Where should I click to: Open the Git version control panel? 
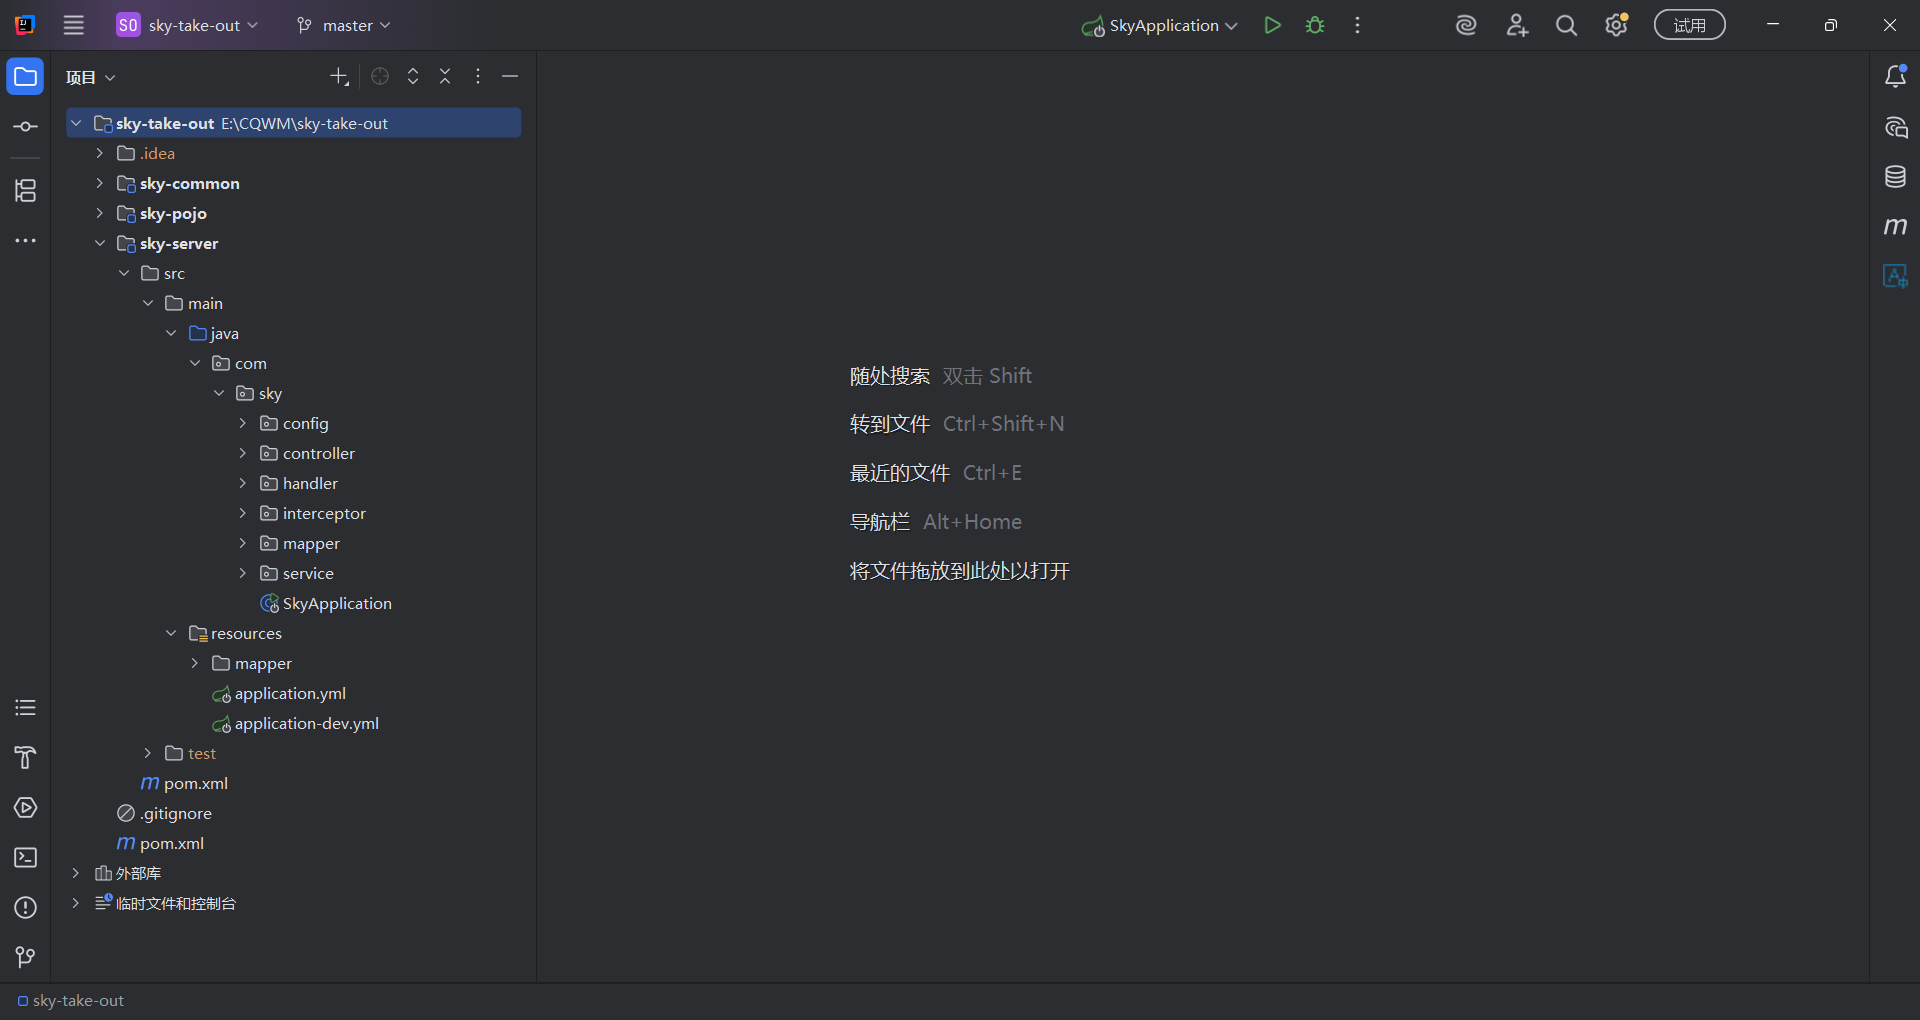[x=25, y=957]
